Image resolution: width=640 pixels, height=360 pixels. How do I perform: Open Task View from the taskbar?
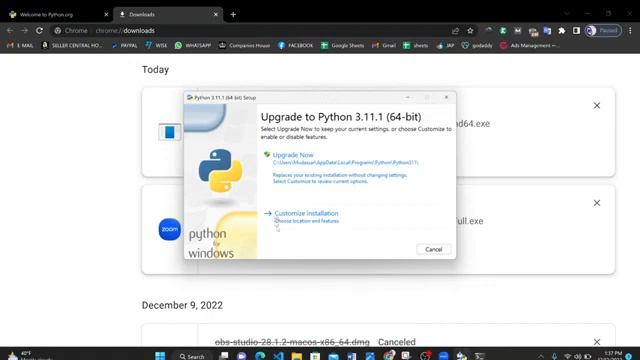(x=224, y=356)
